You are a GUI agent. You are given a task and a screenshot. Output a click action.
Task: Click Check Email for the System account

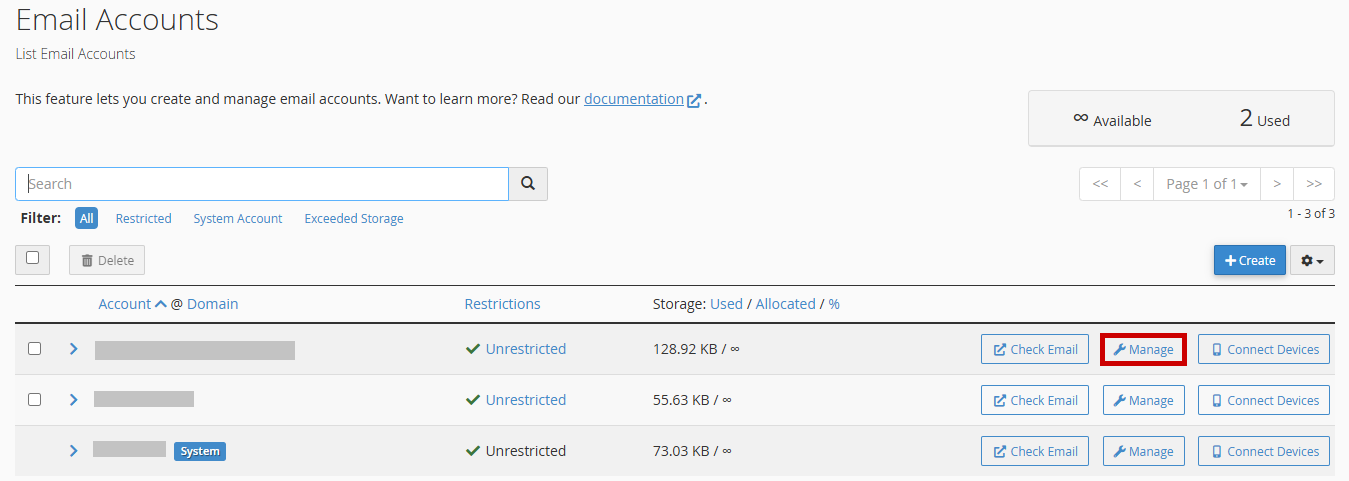tap(1035, 451)
